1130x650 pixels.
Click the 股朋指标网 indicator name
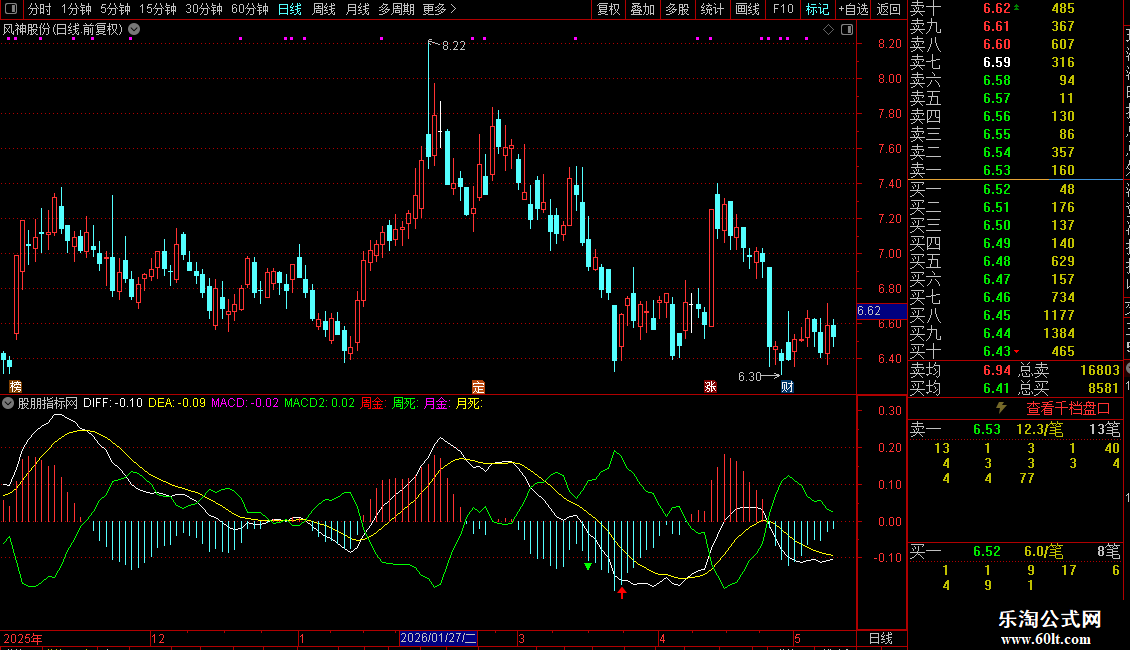coord(48,403)
